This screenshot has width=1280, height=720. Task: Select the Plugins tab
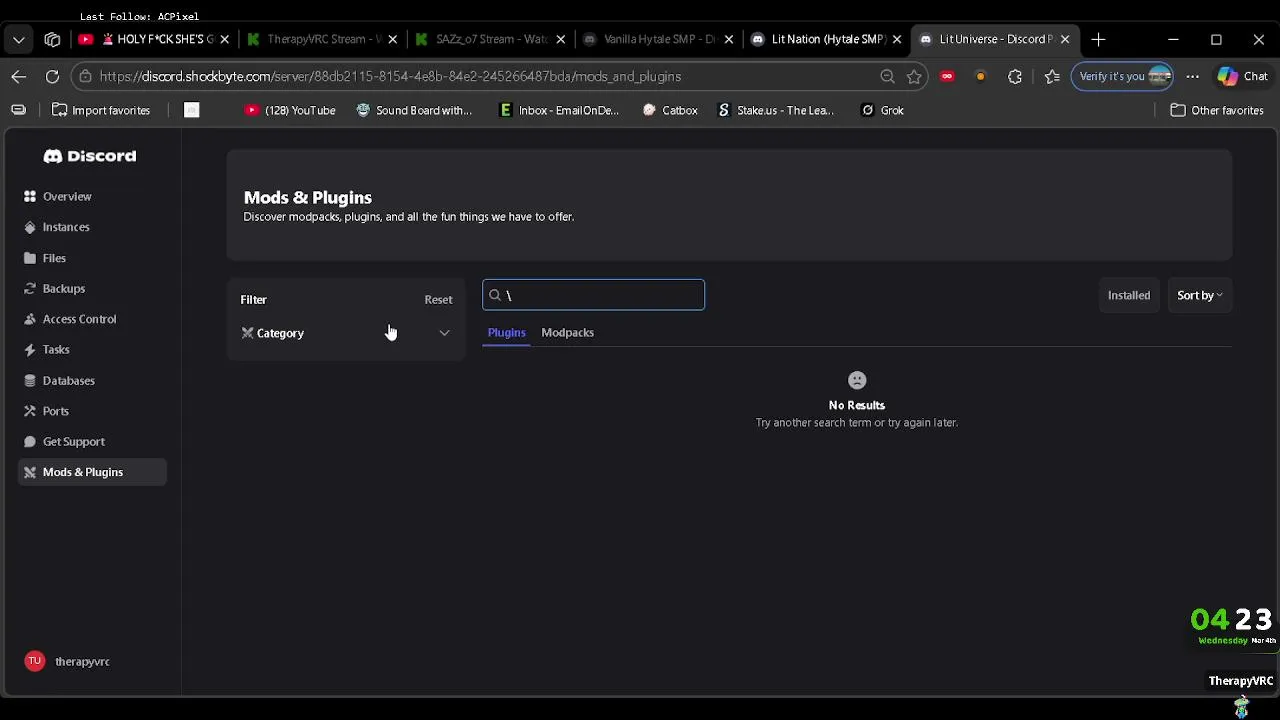(x=506, y=332)
